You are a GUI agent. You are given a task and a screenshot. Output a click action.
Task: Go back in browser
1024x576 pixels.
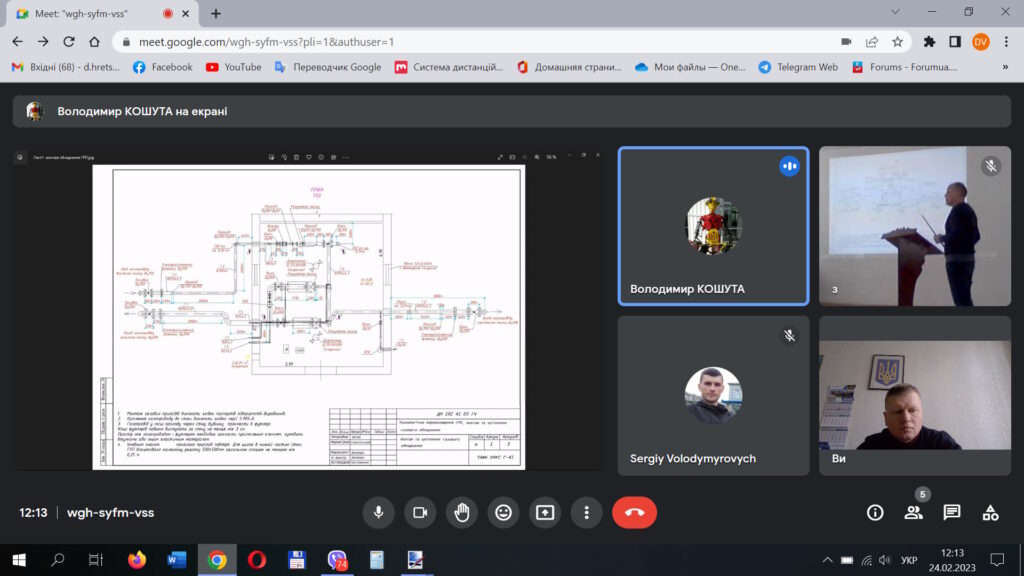pyautogui.click(x=18, y=42)
